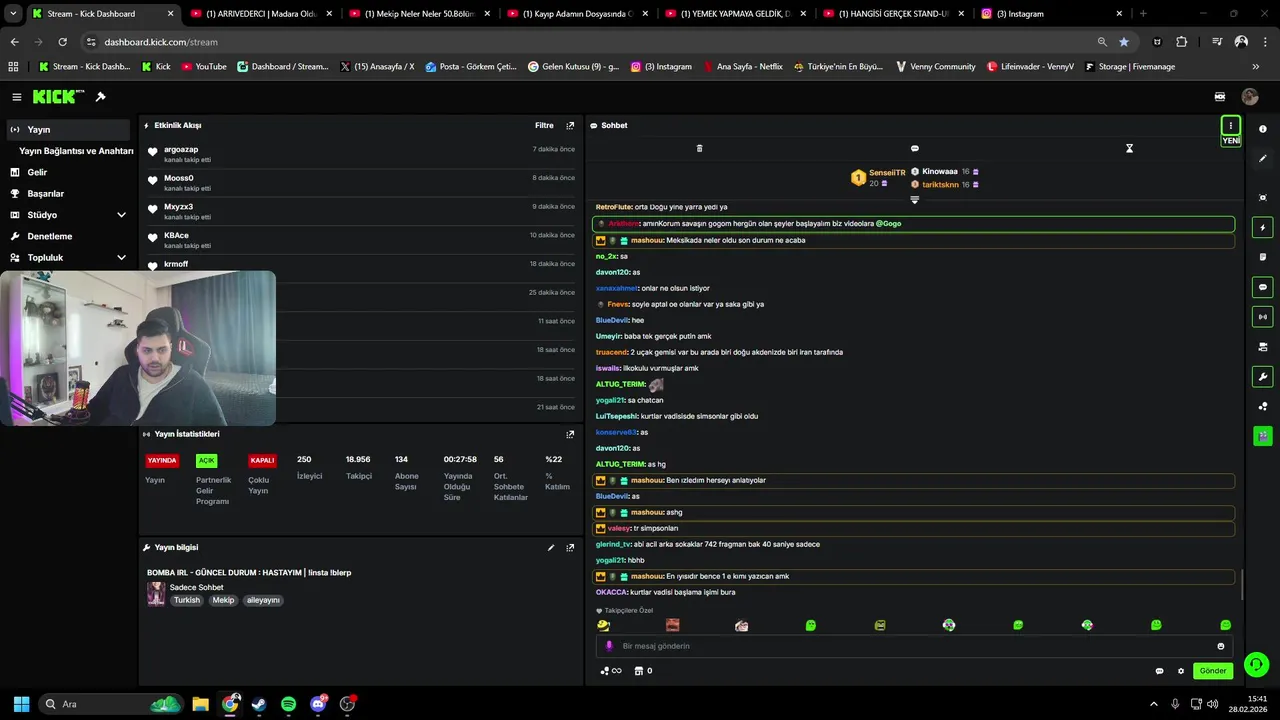This screenshot has width=1280, height=720.
Task: Switch to the ARRIVEDERCI YouTube tab
Action: pos(260,14)
